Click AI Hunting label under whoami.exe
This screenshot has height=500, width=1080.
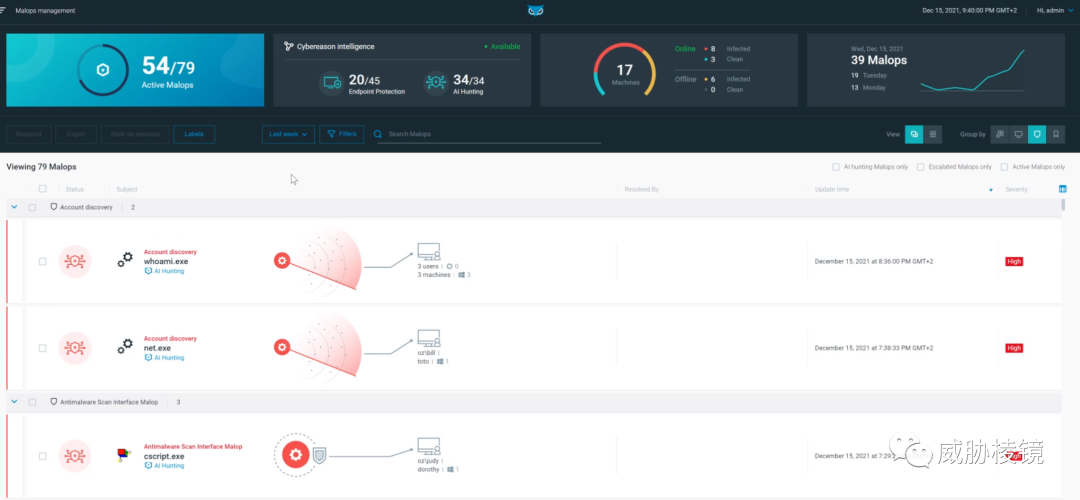click(x=164, y=271)
